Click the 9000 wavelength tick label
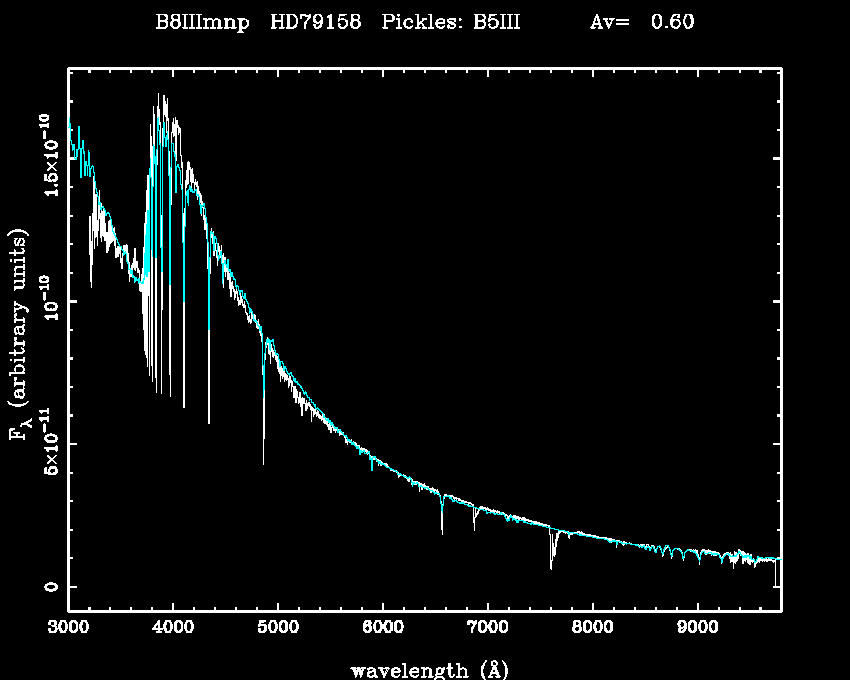The width and height of the screenshot is (850, 680). pos(697,630)
